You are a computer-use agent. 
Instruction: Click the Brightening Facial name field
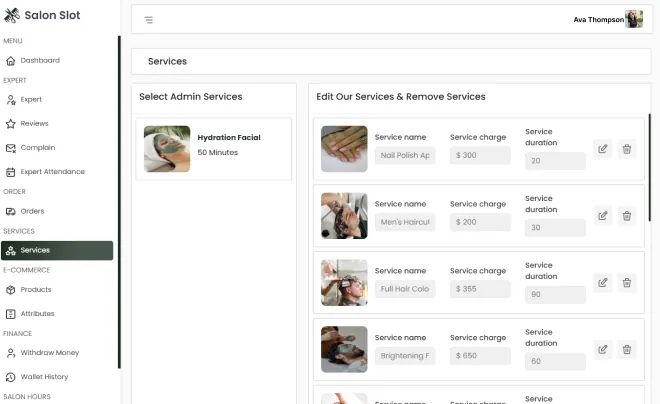coord(405,356)
